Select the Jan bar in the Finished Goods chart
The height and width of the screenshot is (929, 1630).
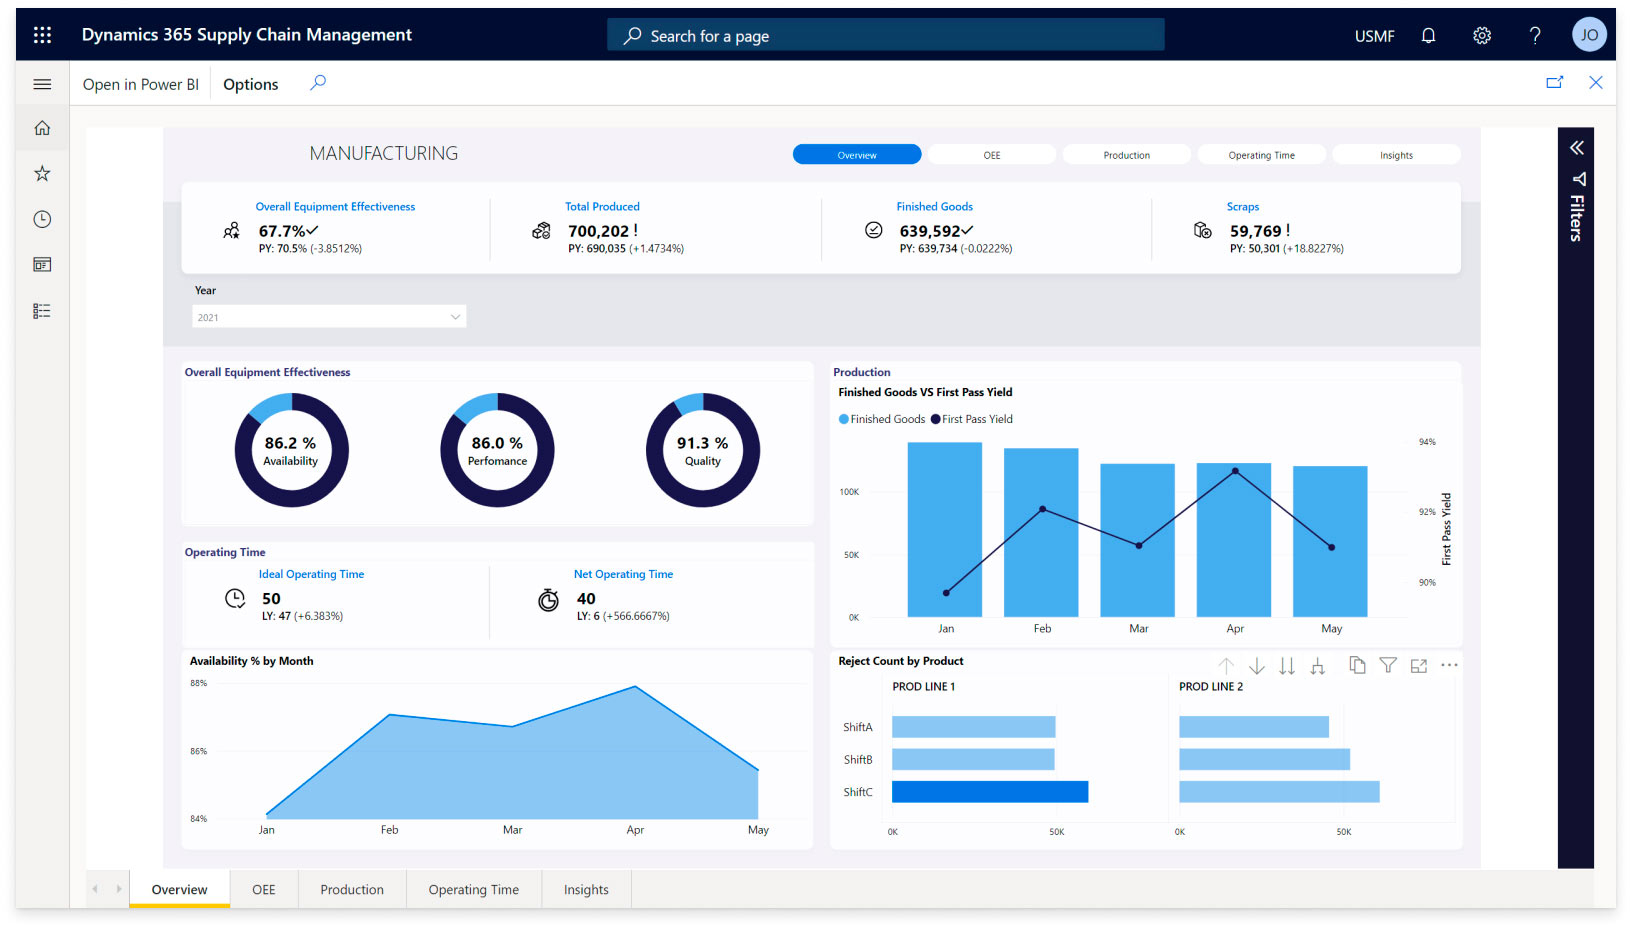click(x=945, y=530)
